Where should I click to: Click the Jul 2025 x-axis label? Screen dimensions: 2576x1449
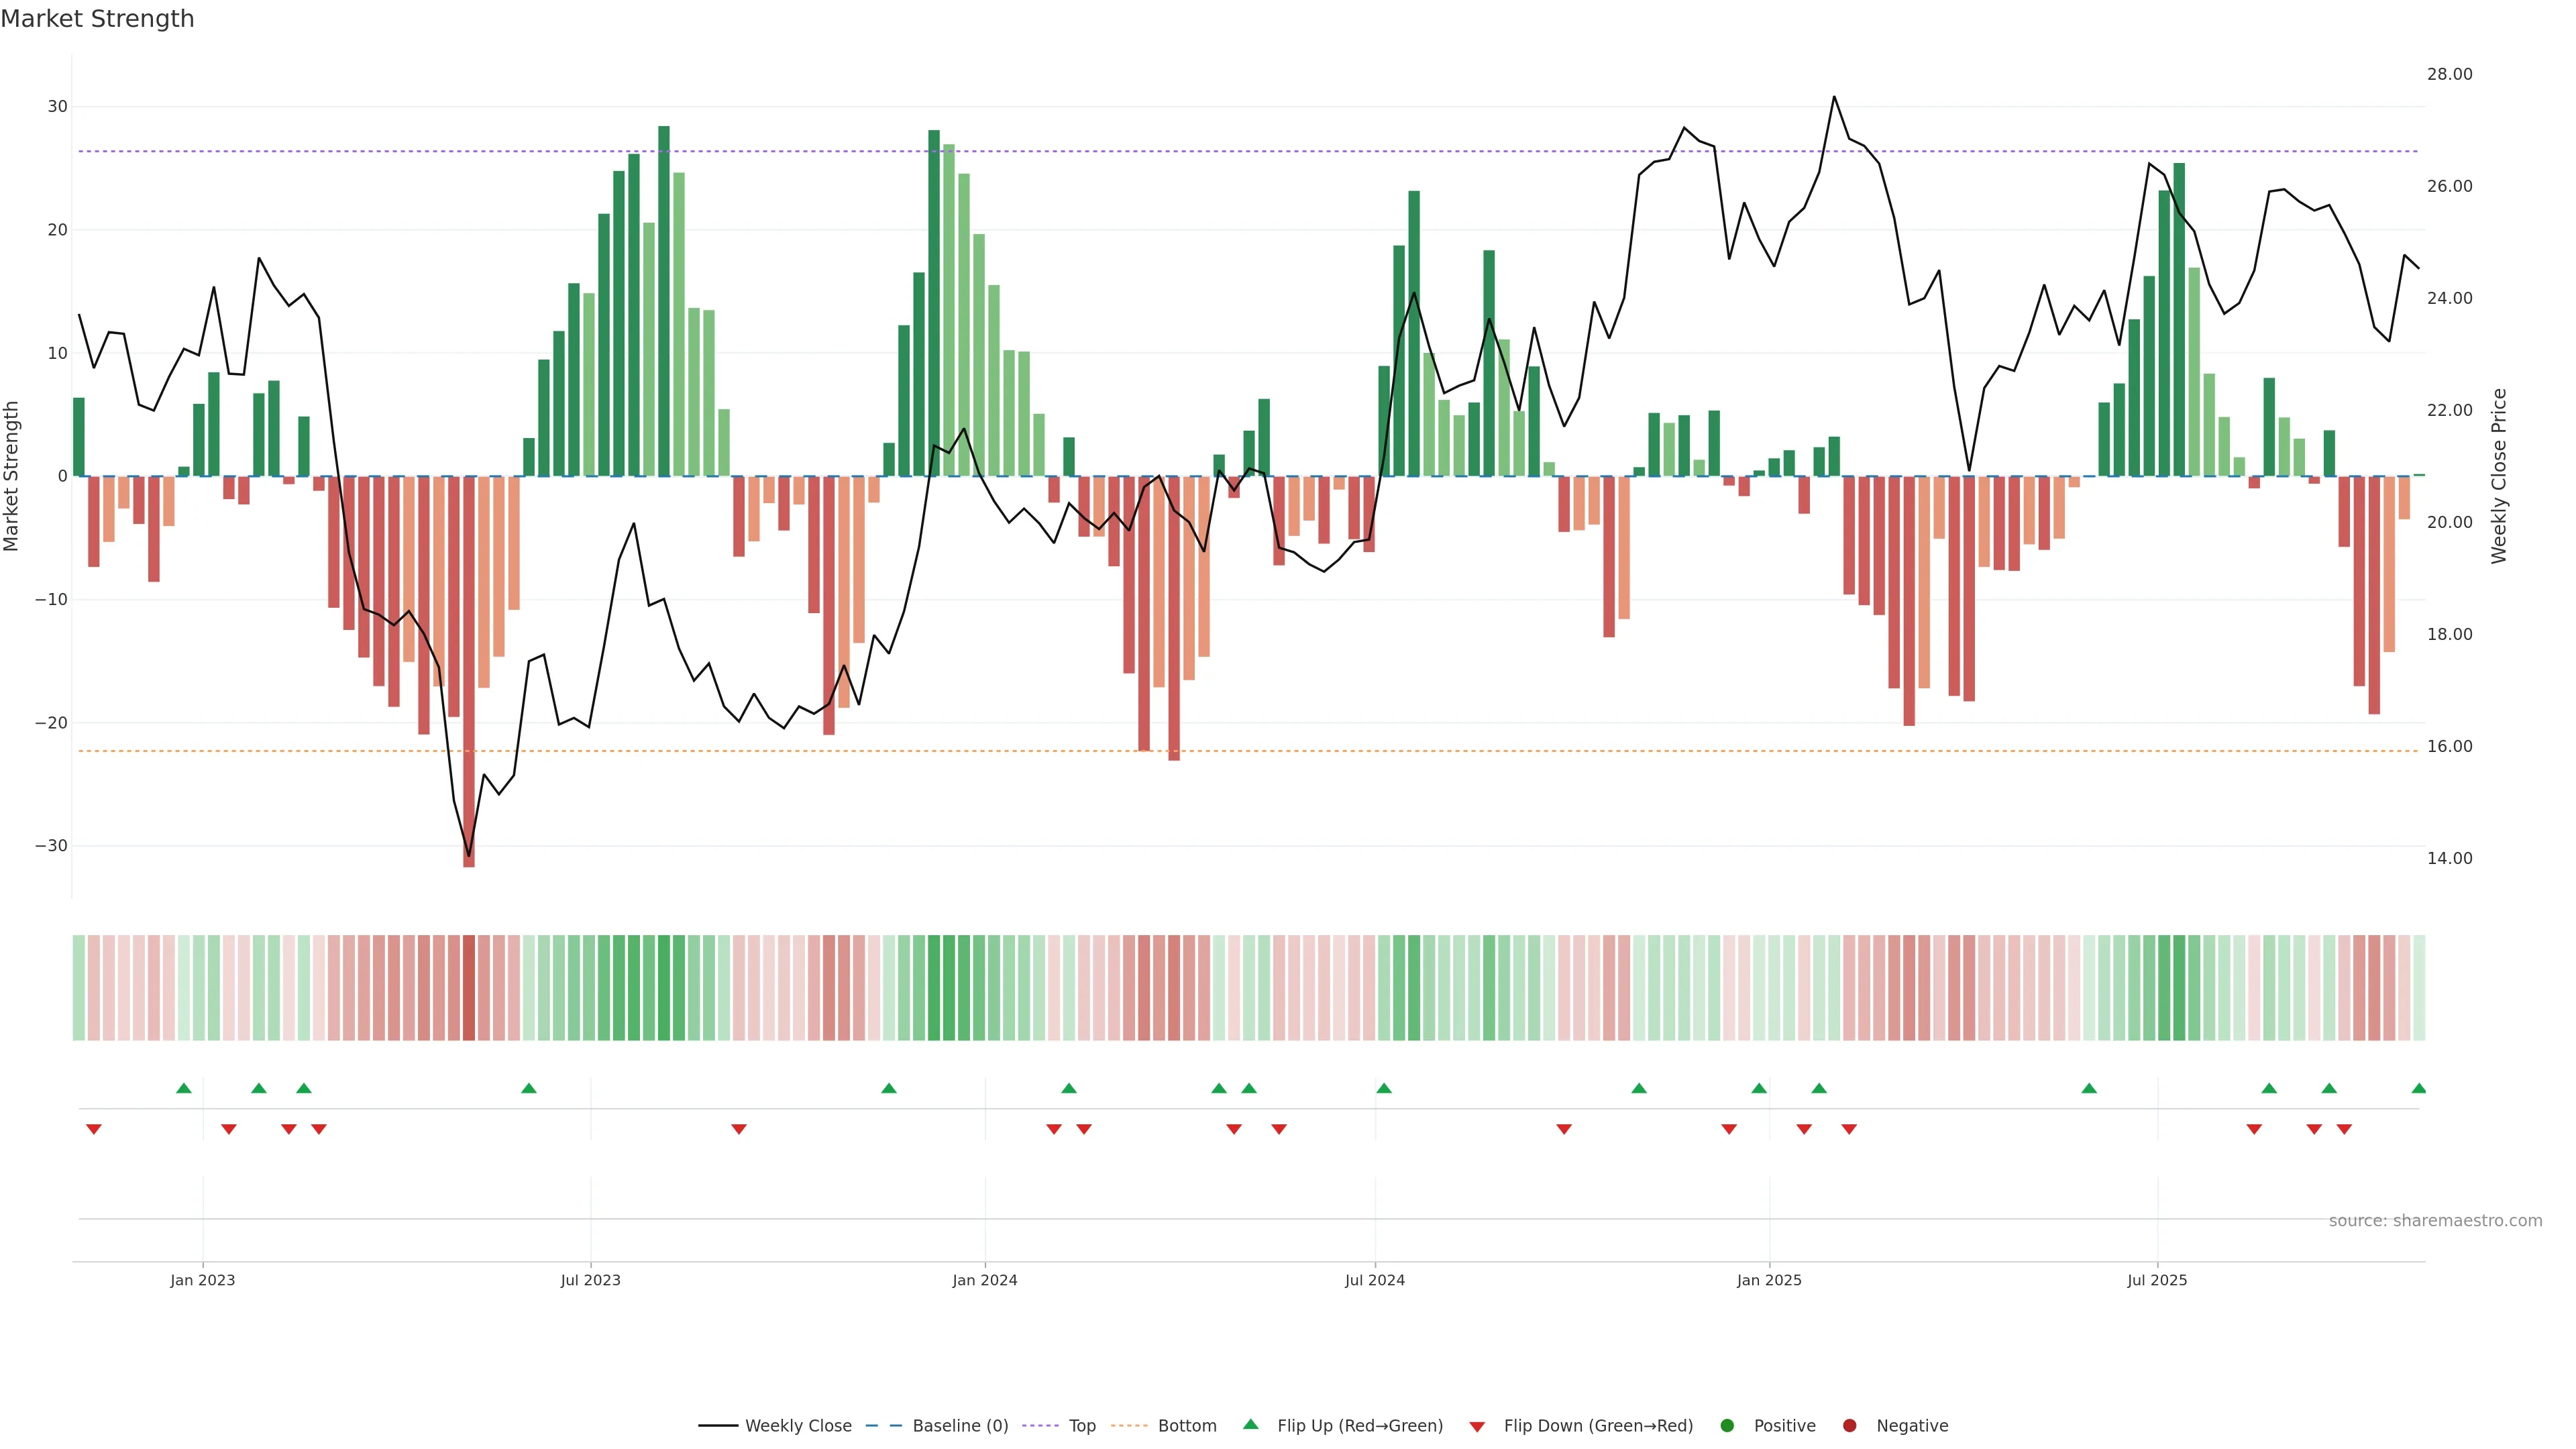tap(2157, 1280)
